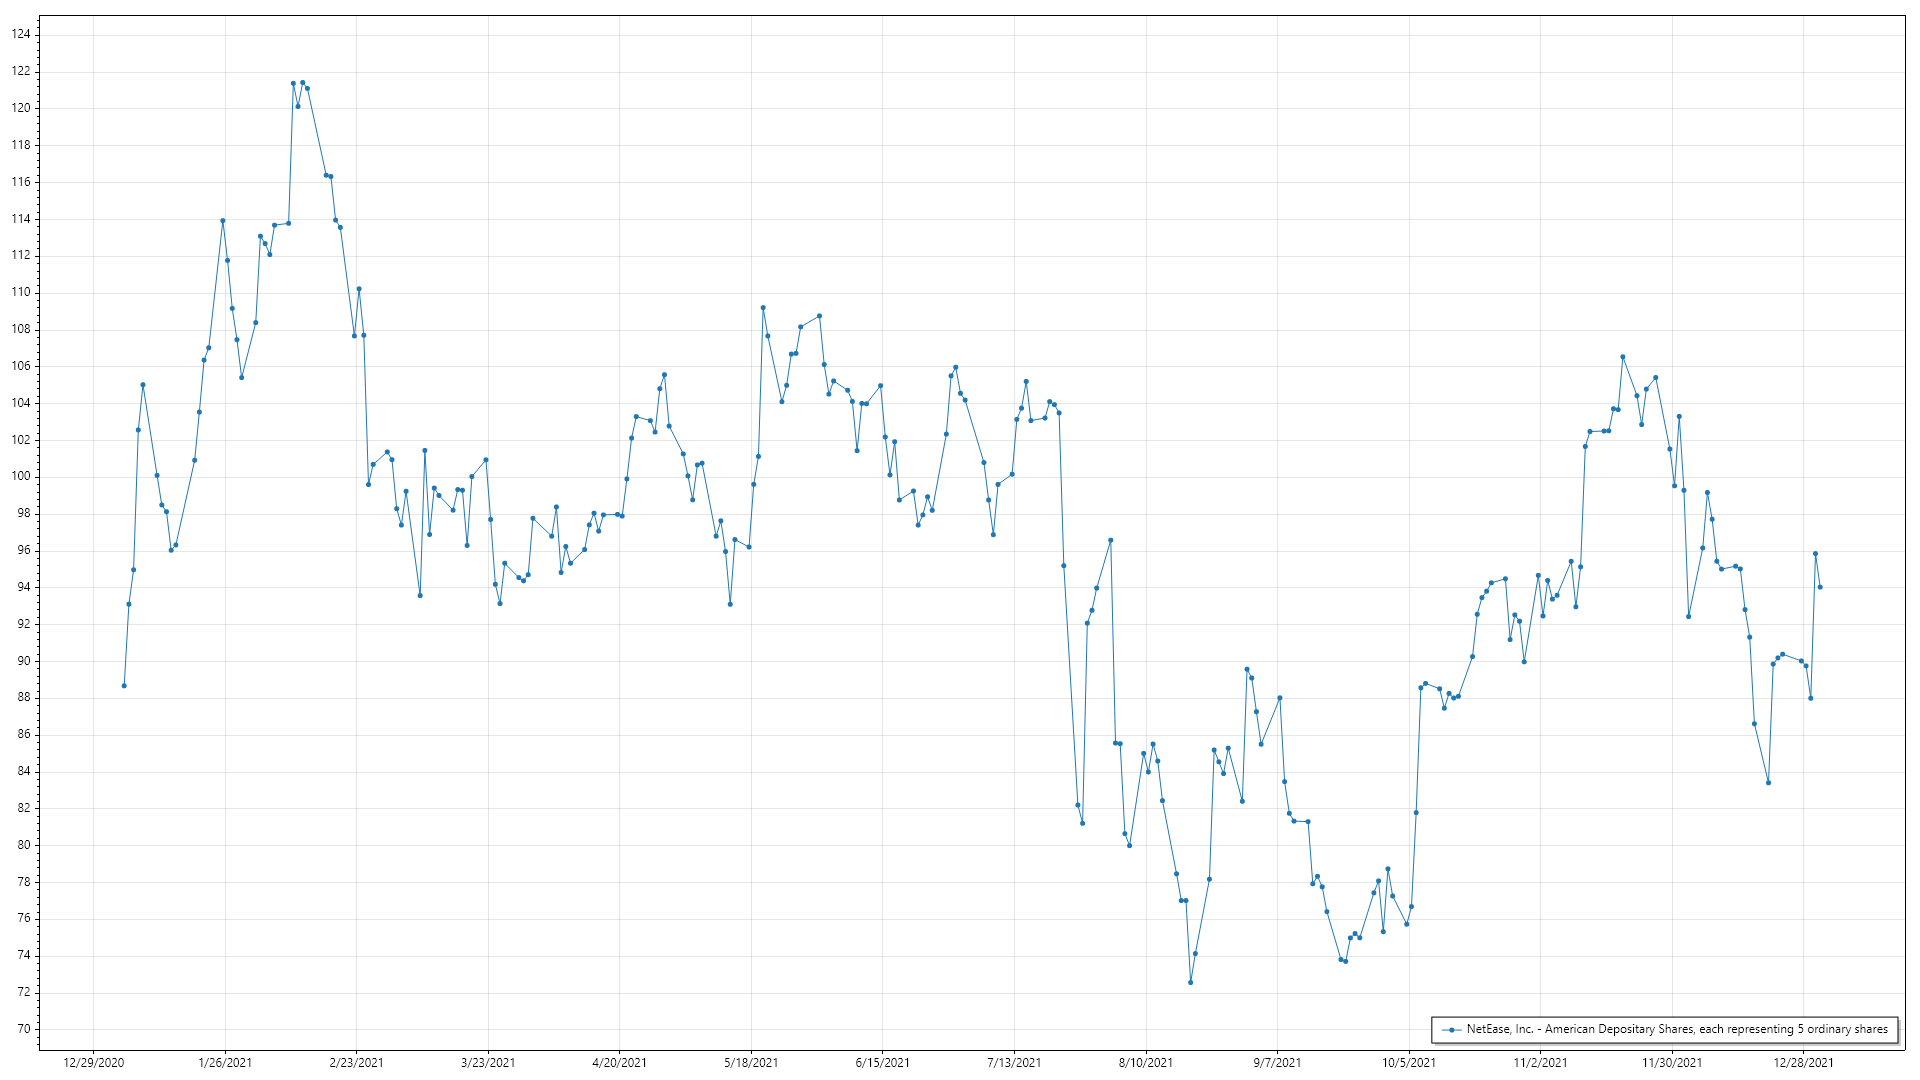Screen dimensions: 1920x1080
Task: Click the 8/10/2021 x-axis date label
Action: 1146,1062
